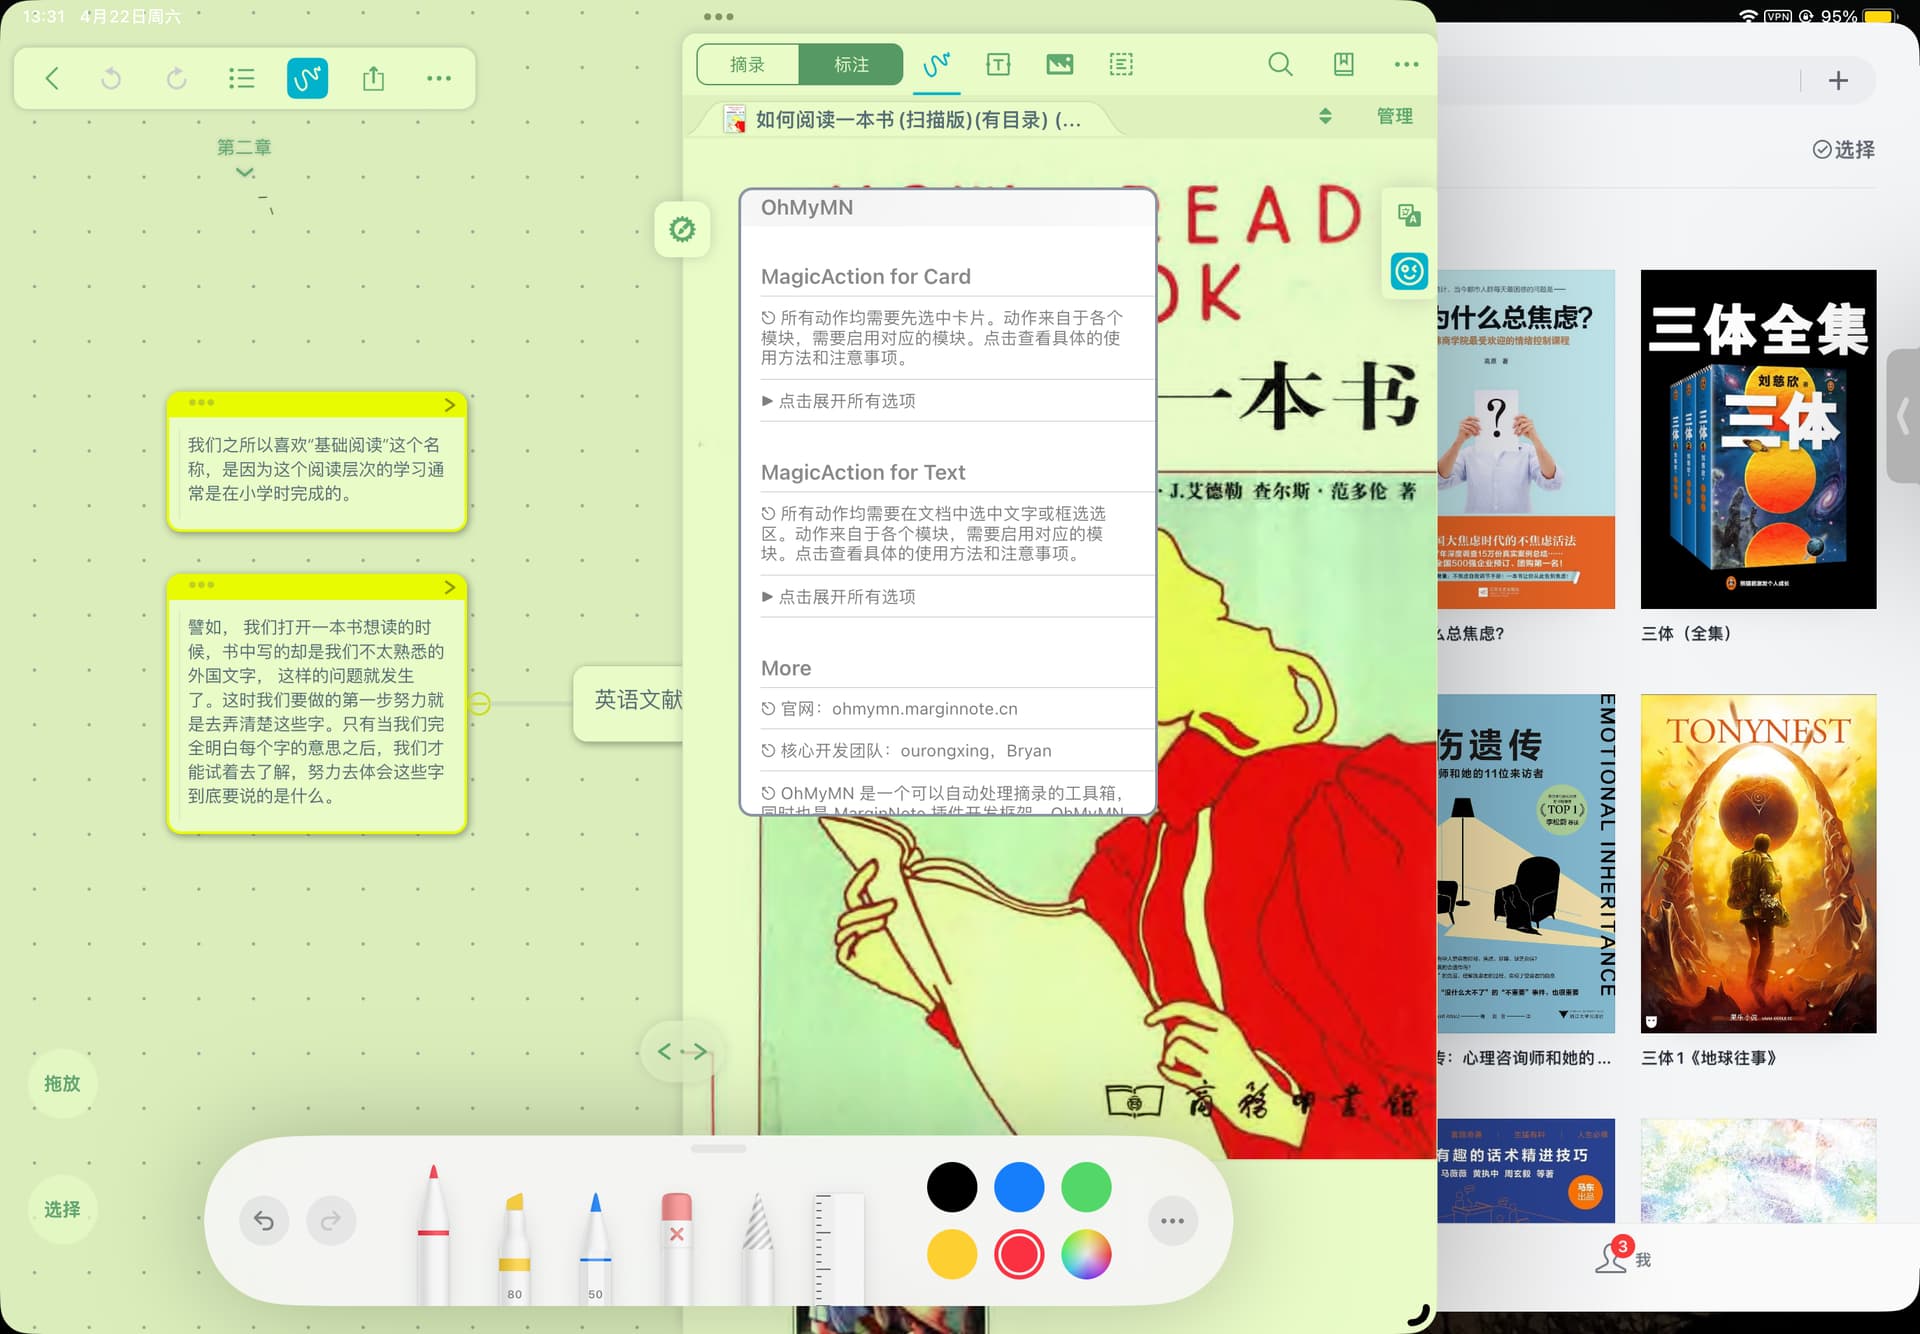Select the document handwriting pen icon
The height and width of the screenshot is (1334, 1920).
pyautogui.click(x=936, y=65)
